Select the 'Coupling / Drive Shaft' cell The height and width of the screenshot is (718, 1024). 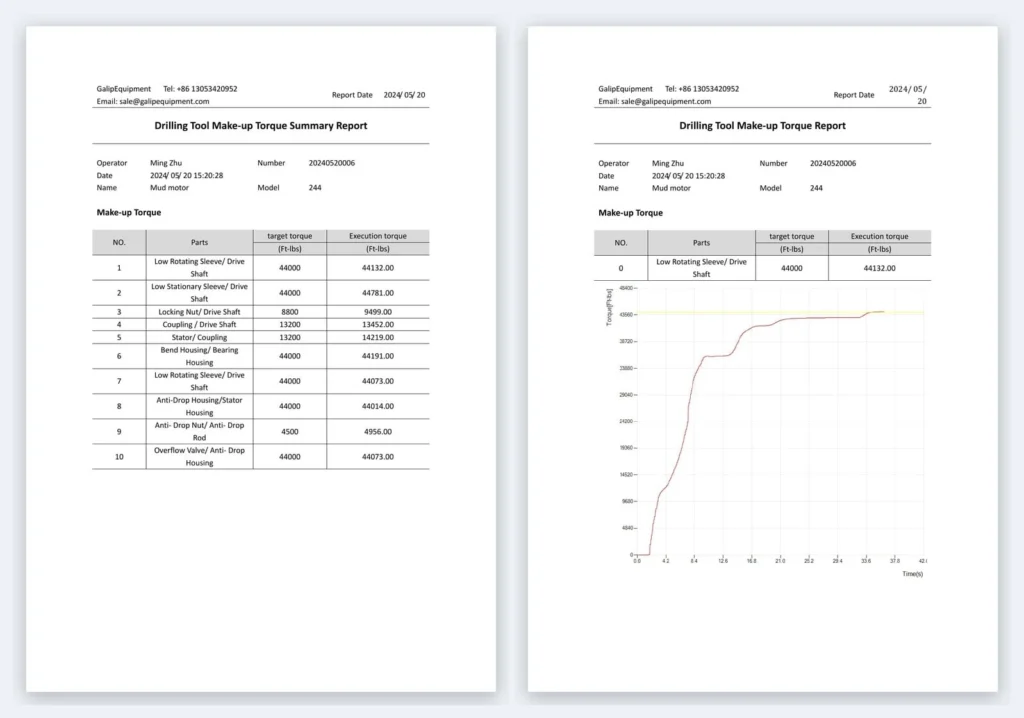199,325
